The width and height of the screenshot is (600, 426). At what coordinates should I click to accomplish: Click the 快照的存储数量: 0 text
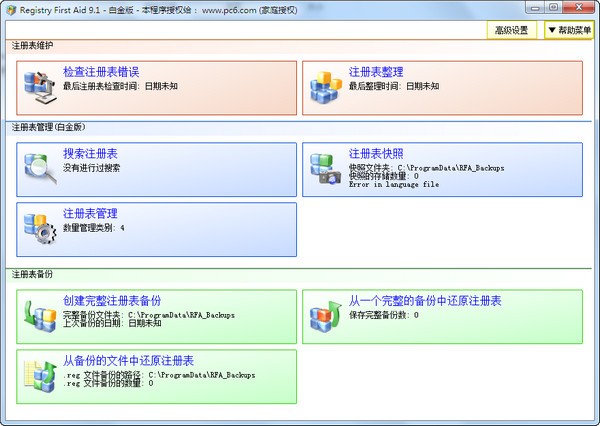click(383, 176)
